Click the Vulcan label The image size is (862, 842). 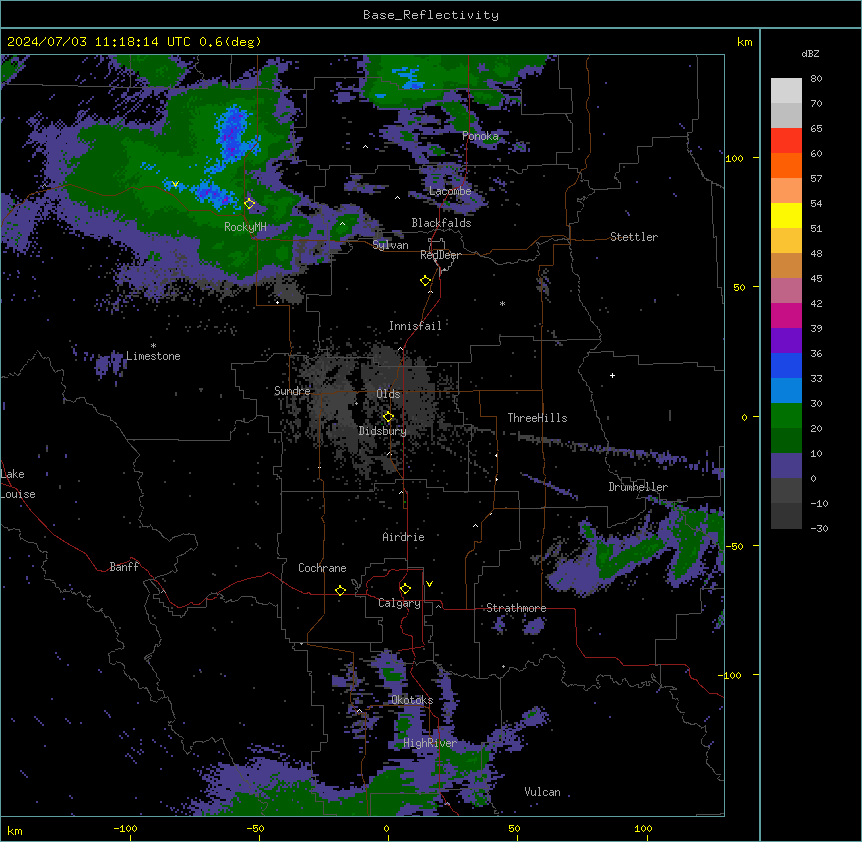[x=543, y=792]
